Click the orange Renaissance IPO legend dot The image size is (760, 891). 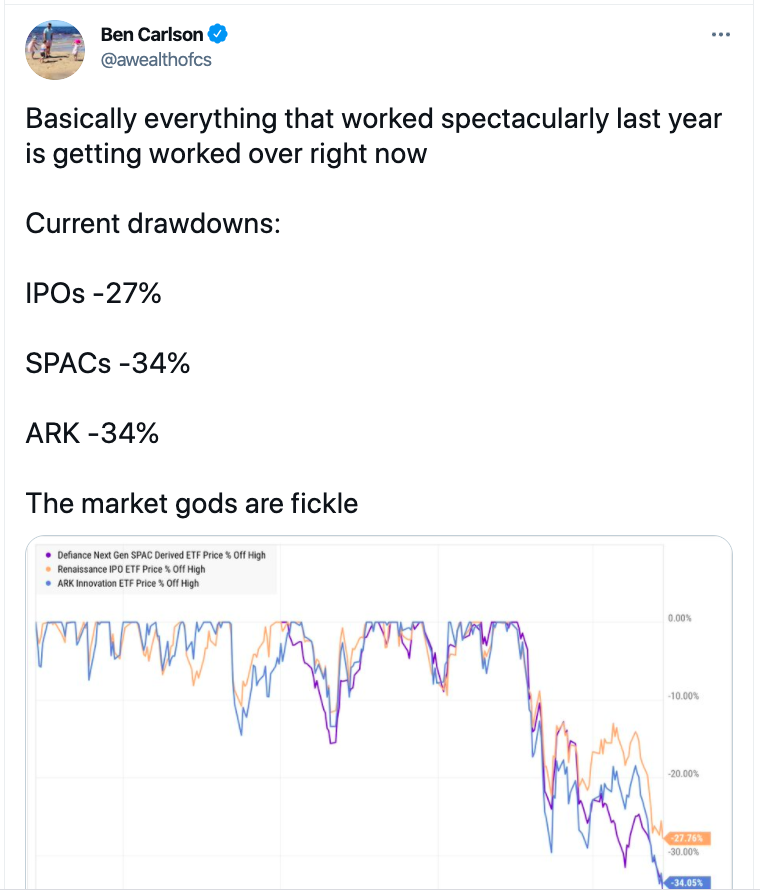(x=49, y=569)
